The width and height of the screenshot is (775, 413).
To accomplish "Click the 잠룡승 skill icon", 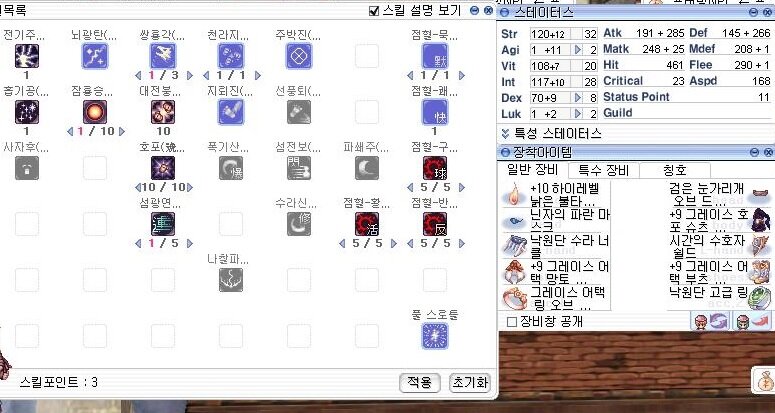I will [x=96, y=111].
